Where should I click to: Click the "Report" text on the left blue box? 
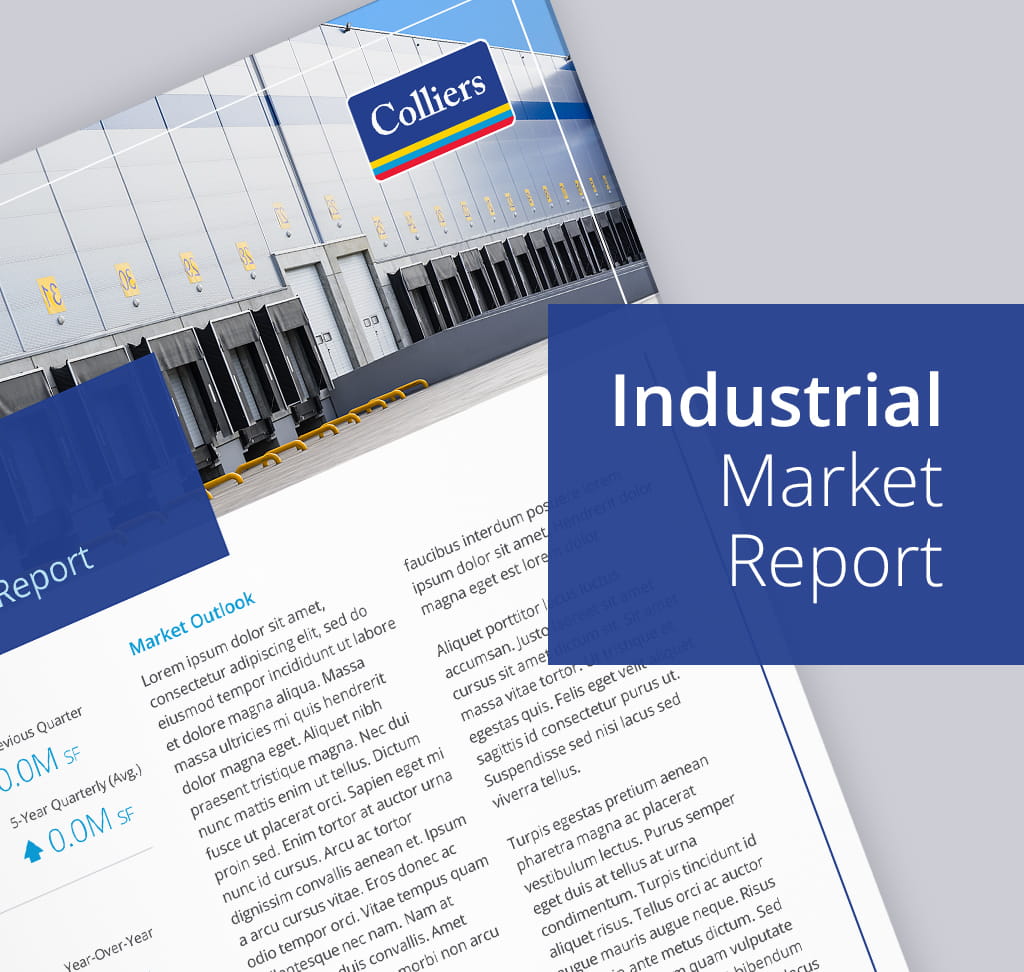(45, 577)
